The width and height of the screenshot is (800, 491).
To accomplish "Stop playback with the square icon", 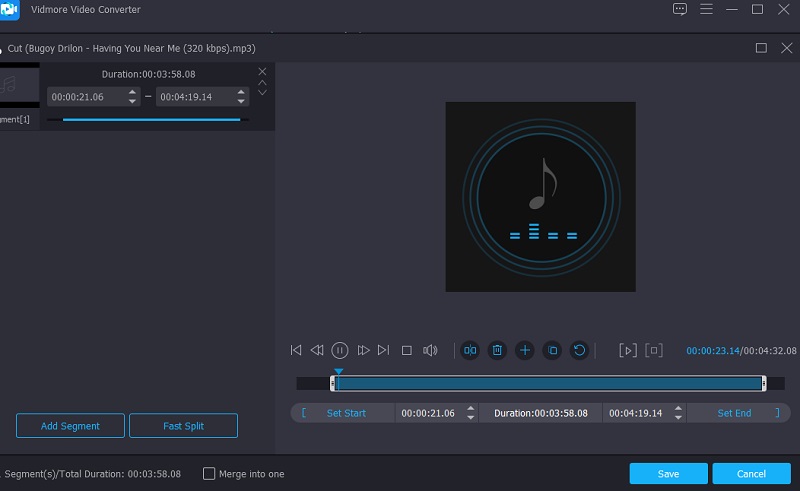I will [407, 350].
